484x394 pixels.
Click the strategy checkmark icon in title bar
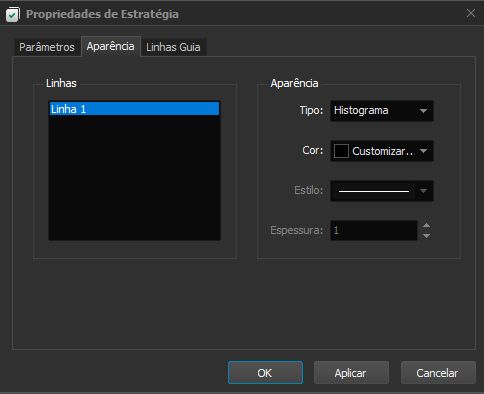pos(12,15)
